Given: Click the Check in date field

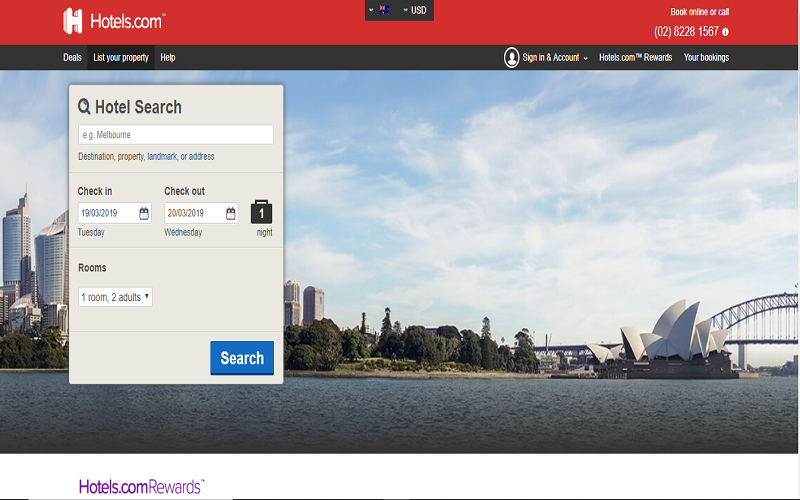Looking at the screenshot, I should tap(114, 213).
